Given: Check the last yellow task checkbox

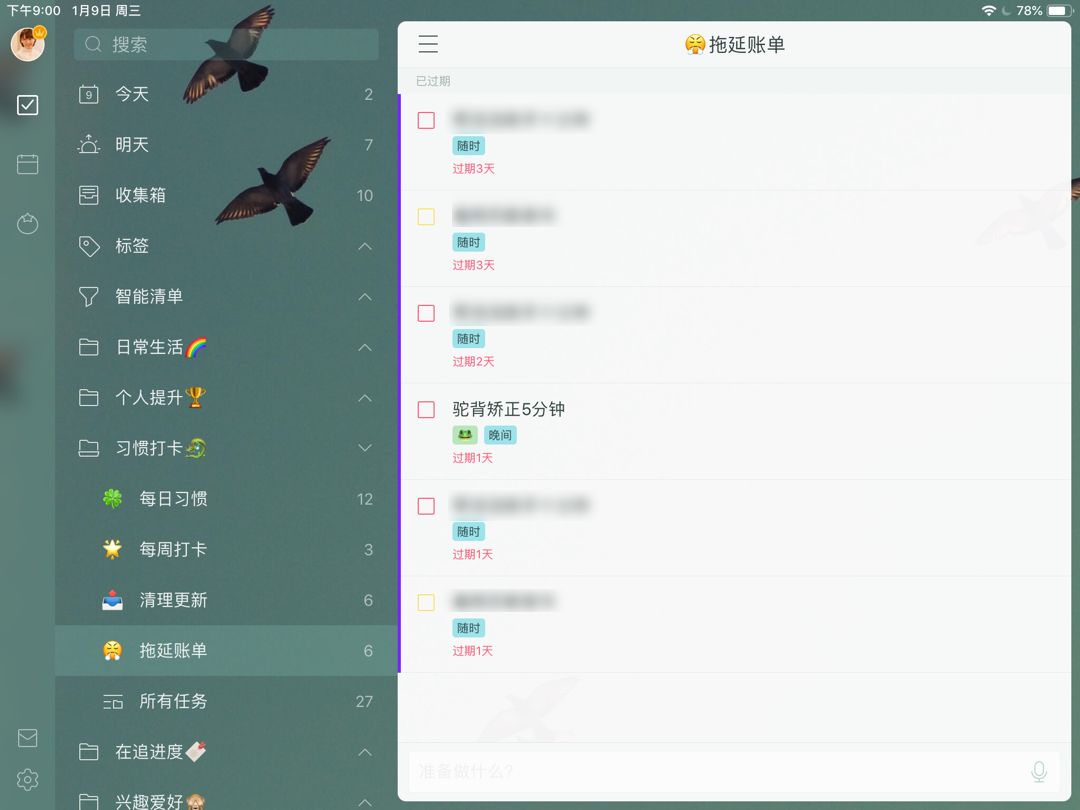Looking at the screenshot, I should coord(426,603).
